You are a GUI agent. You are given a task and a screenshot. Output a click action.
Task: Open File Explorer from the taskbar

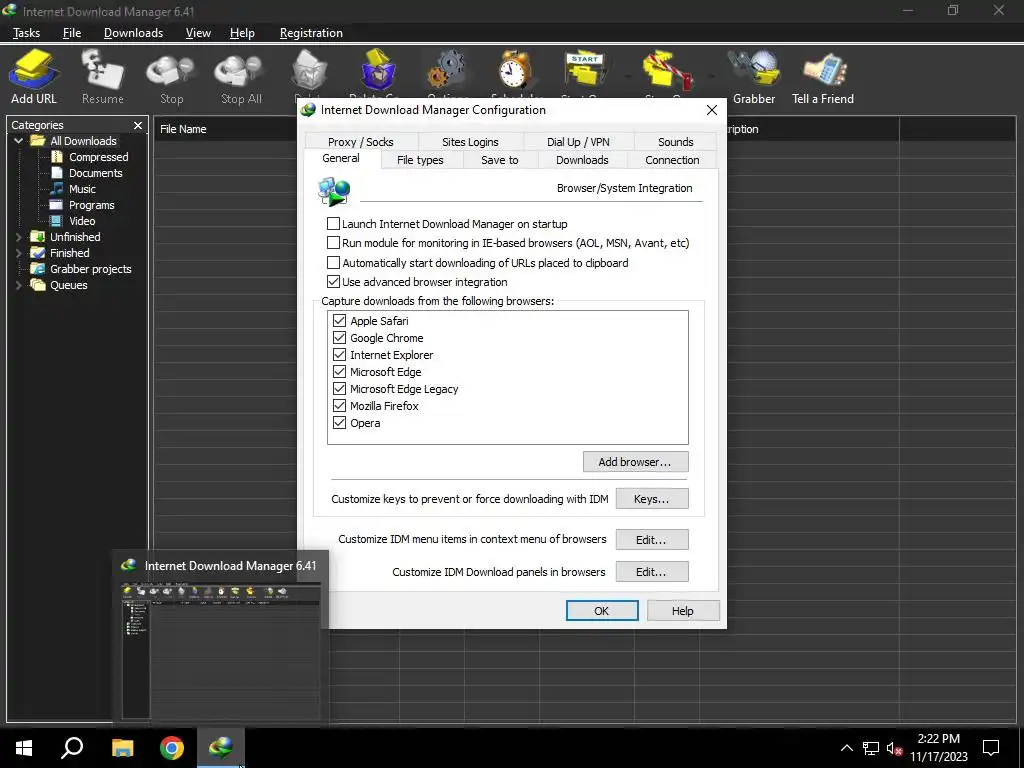(x=122, y=748)
